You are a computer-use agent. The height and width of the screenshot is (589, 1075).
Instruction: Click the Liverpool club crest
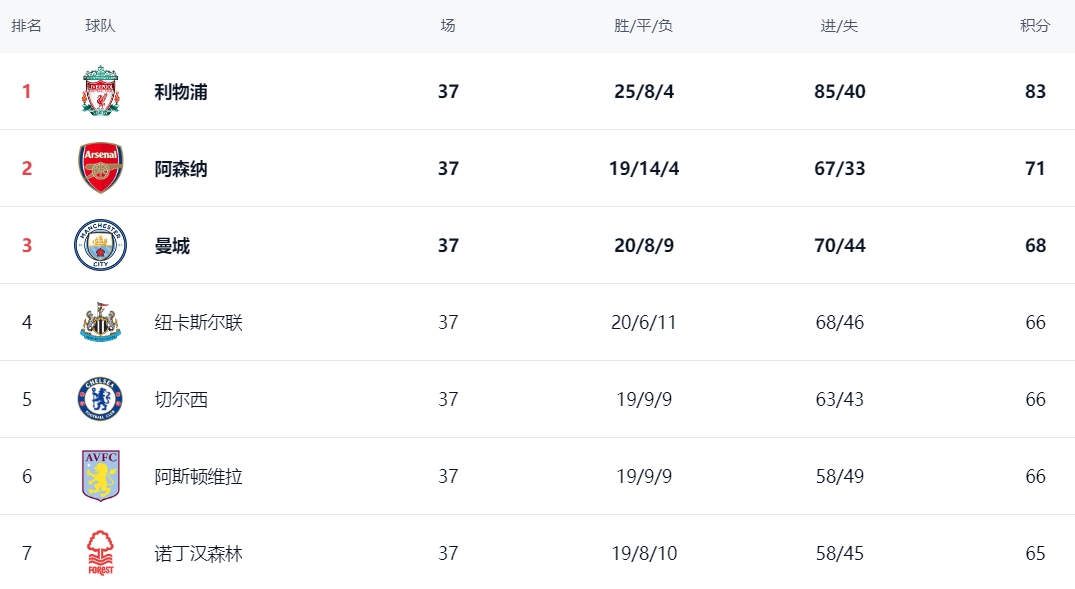coord(101,91)
